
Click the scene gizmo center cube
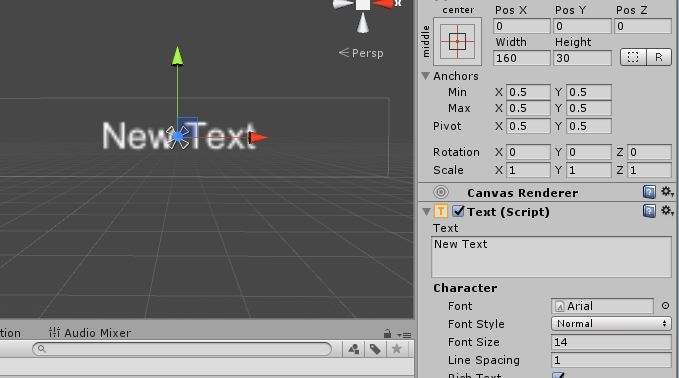[x=363, y=4]
